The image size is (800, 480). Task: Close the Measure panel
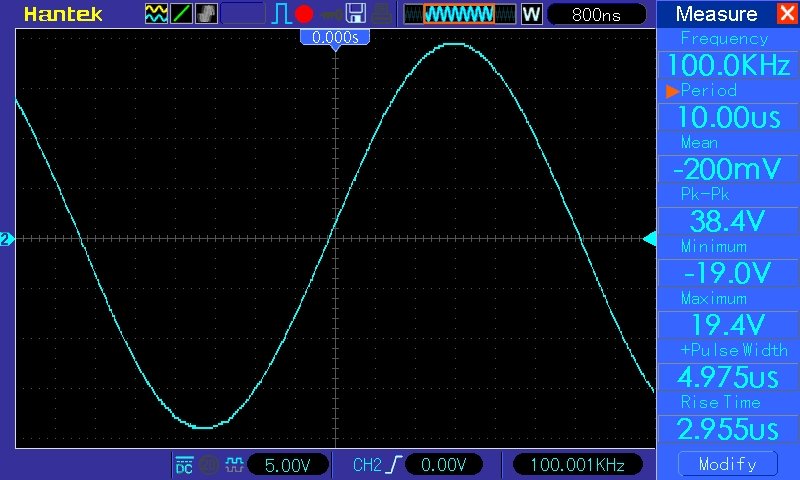coord(788,13)
